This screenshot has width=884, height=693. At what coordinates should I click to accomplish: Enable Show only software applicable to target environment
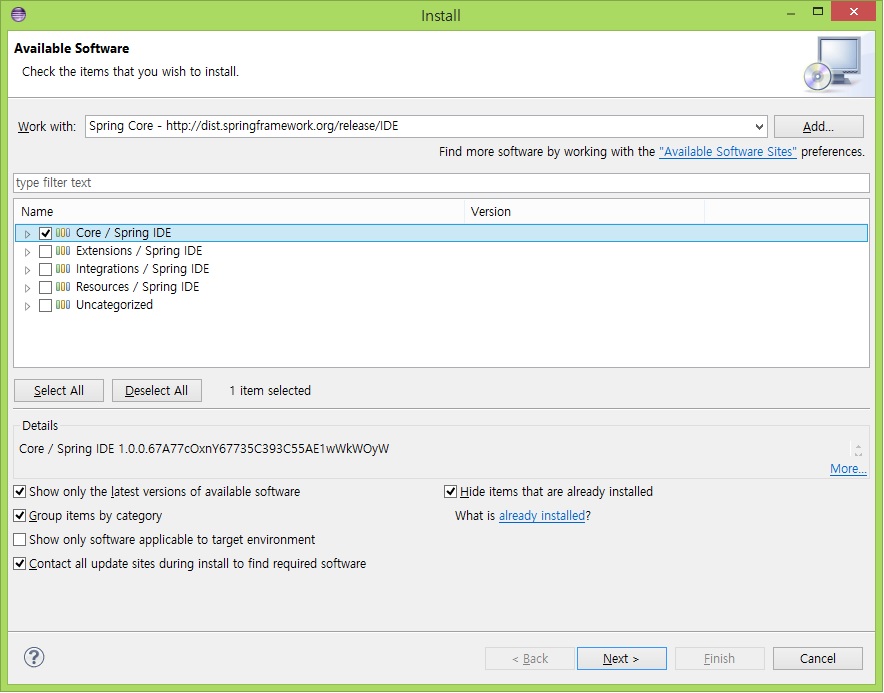point(20,540)
